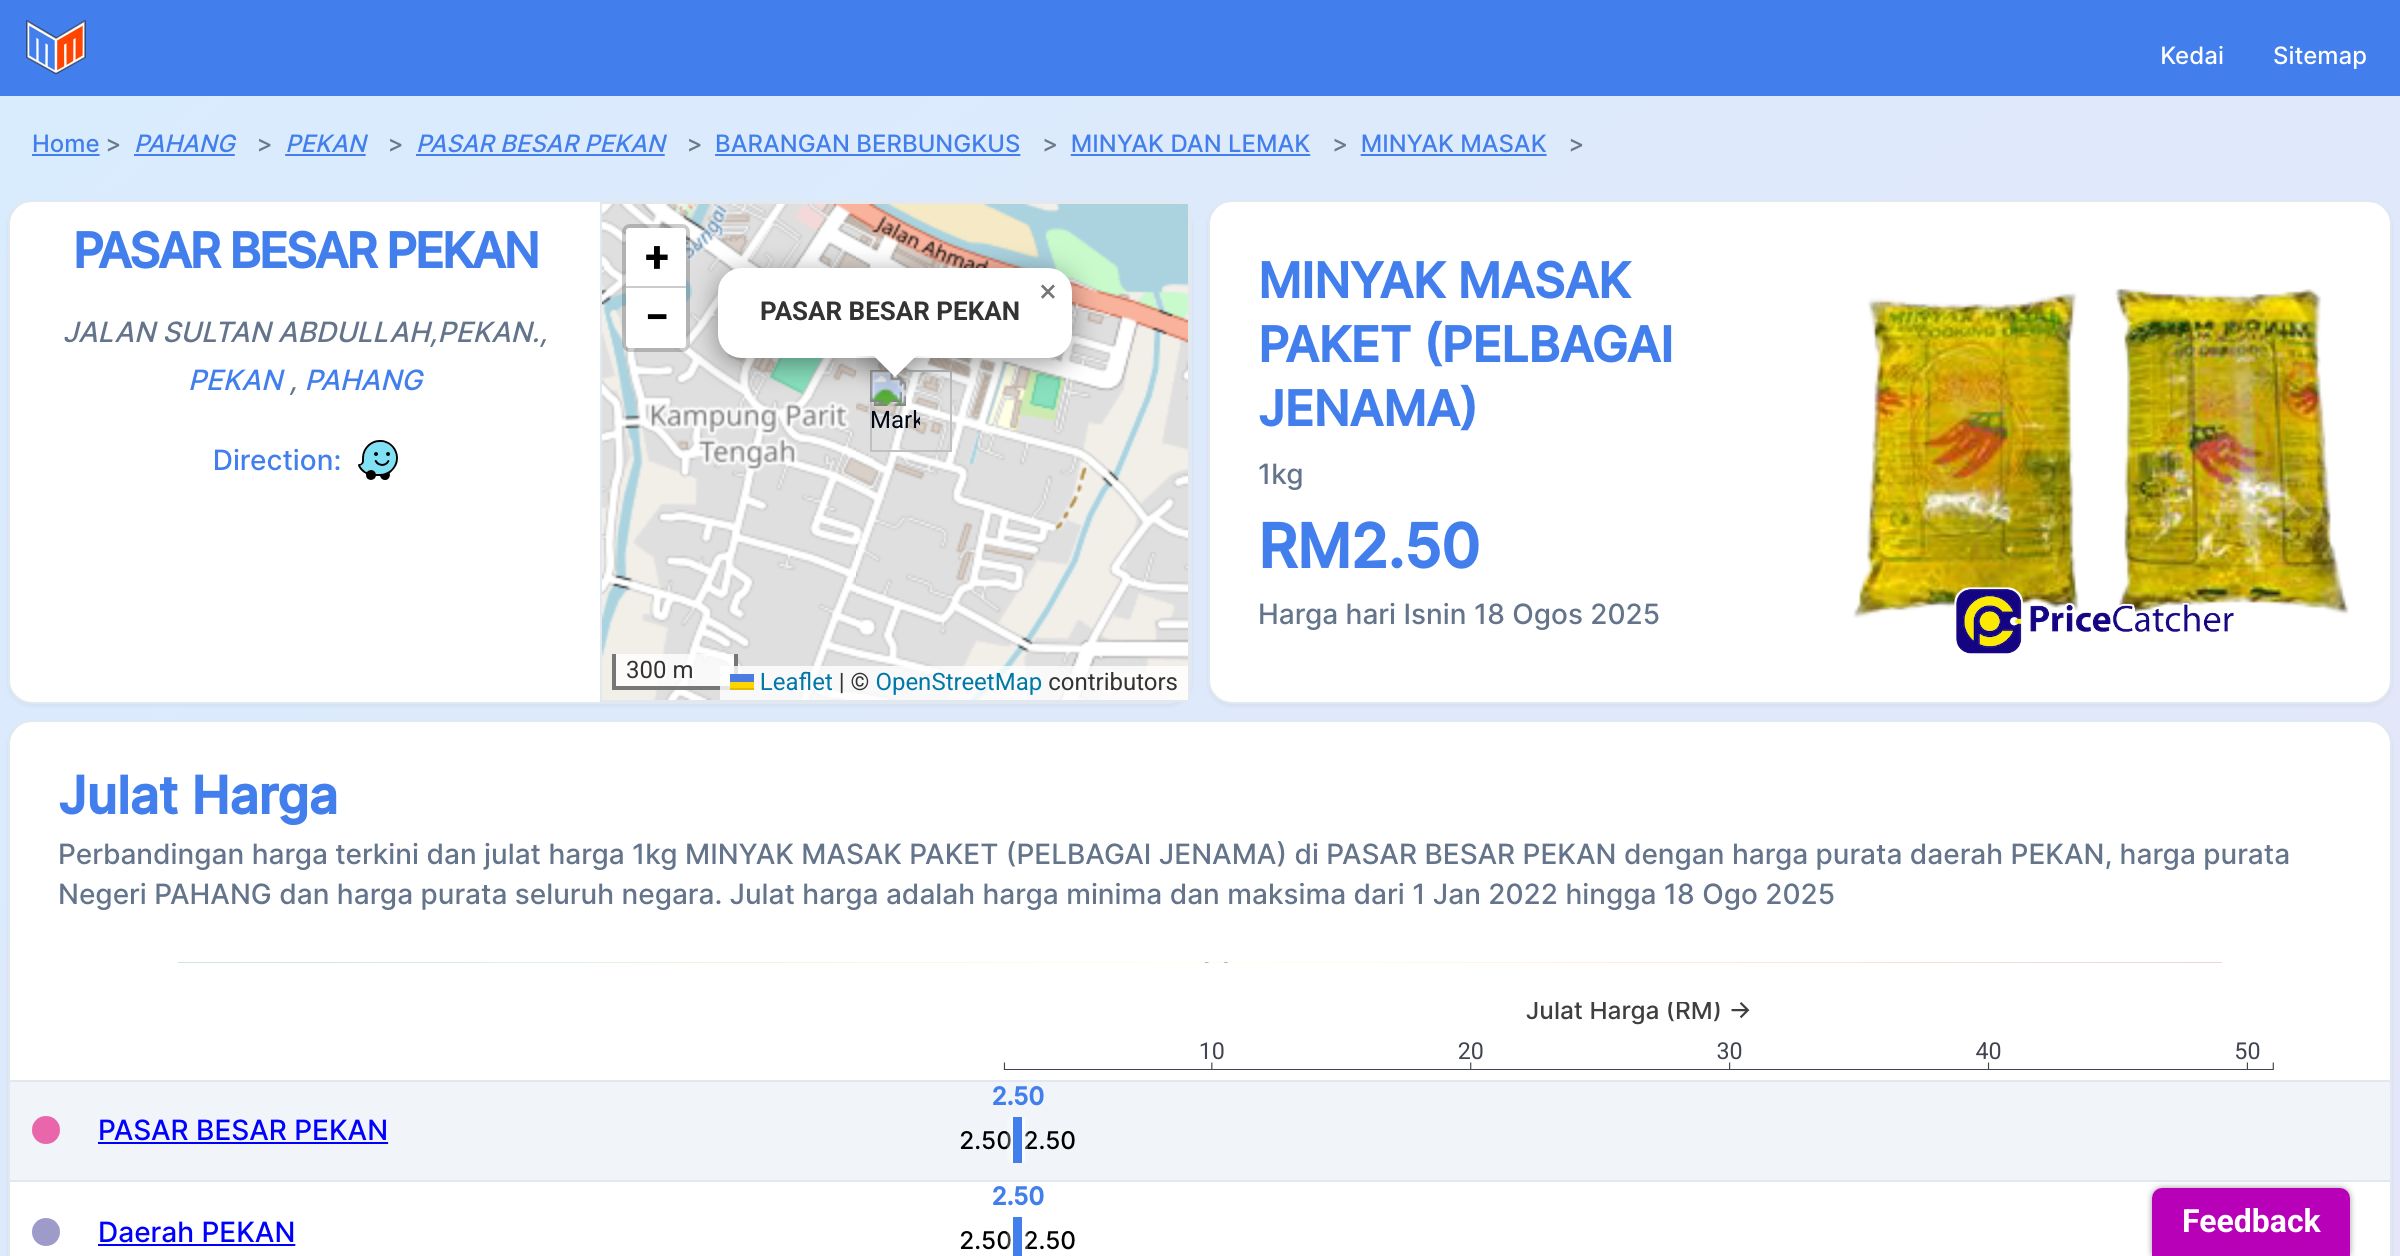Viewport: 2400px width, 1256px height.
Task: Open Daerah PEKAN row link in chart
Action: click(x=196, y=1232)
